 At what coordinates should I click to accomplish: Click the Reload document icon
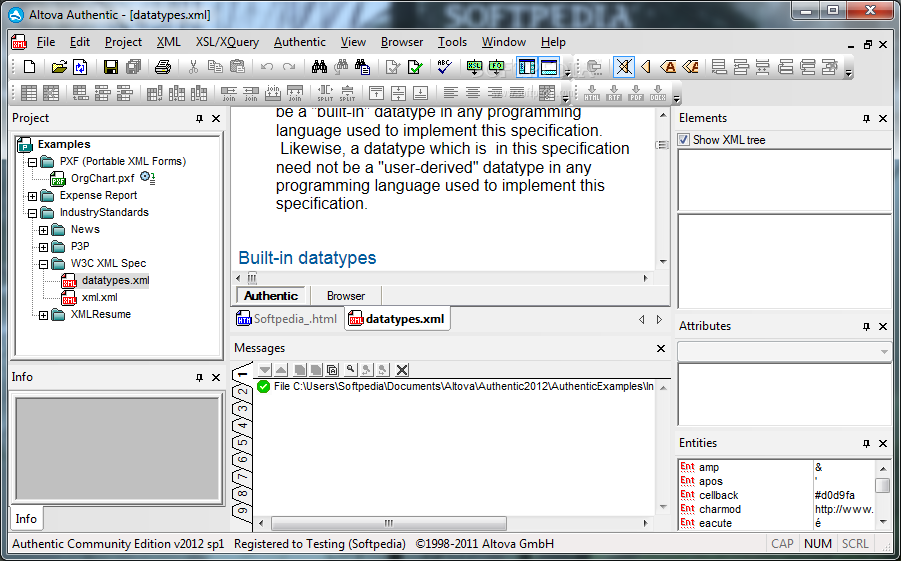[x=80, y=67]
